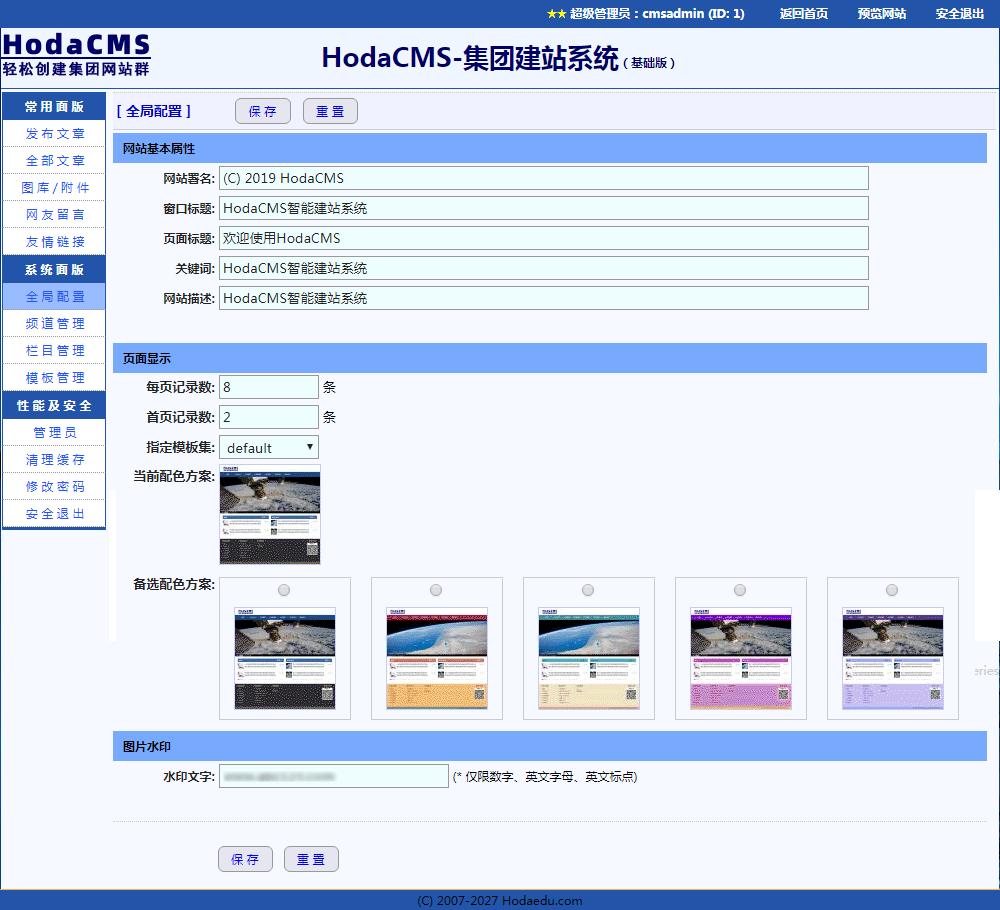Select the magenta color scheme radio button
Viewport: 1000px width, 910px height.
coord(740,591)
